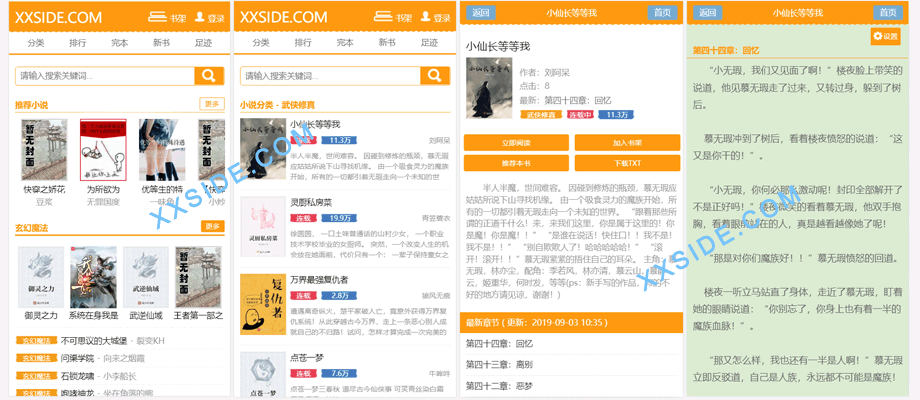Open 小仙长等等我 title in the category list
This screenshot has width=920, height=400.
[315, 124]
